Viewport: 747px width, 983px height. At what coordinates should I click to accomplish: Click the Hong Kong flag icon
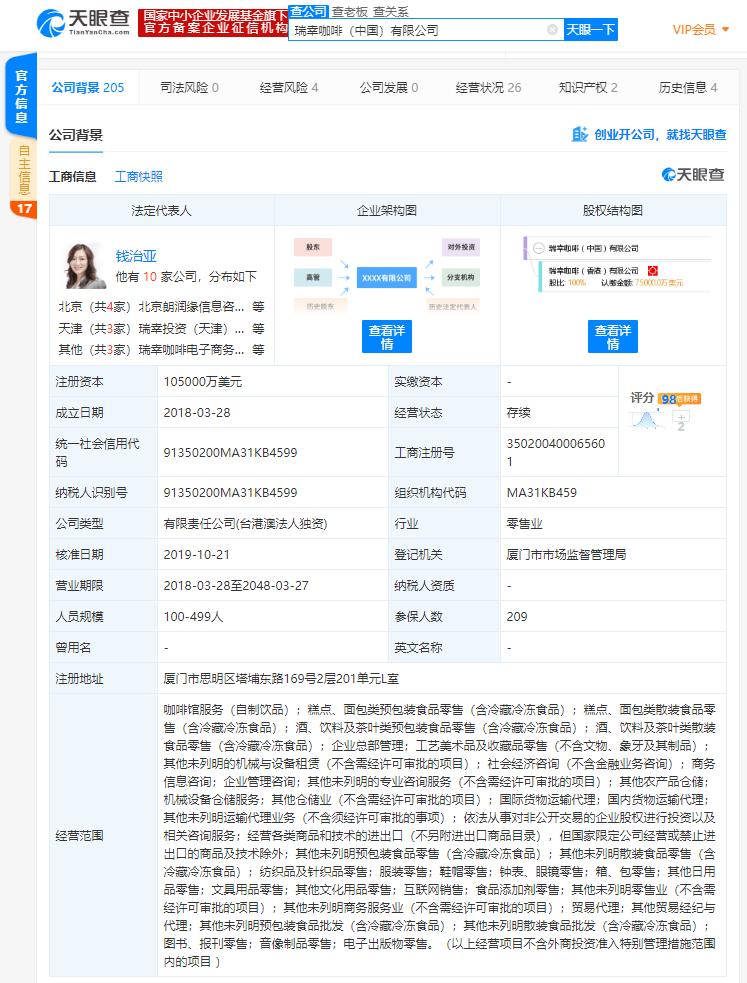click(652, 271)
